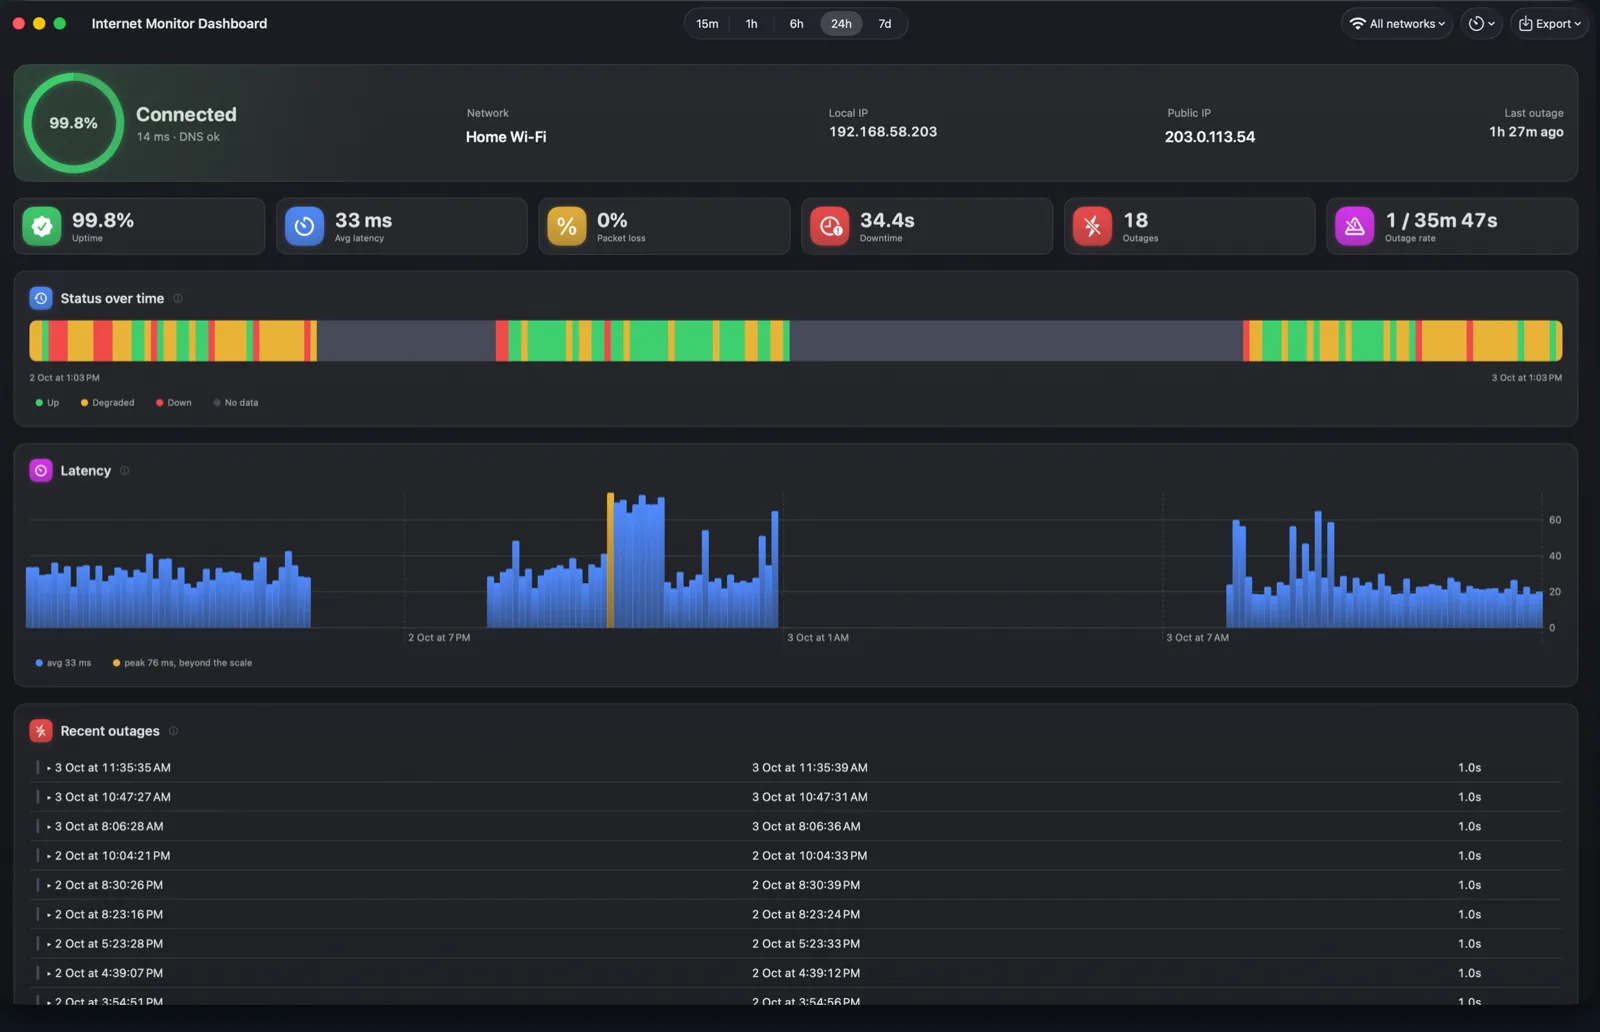This screenshot has width=1600, height=1032.
Task: Click the Public IP 203.0.113.54 value
Action: (1209, 137)
